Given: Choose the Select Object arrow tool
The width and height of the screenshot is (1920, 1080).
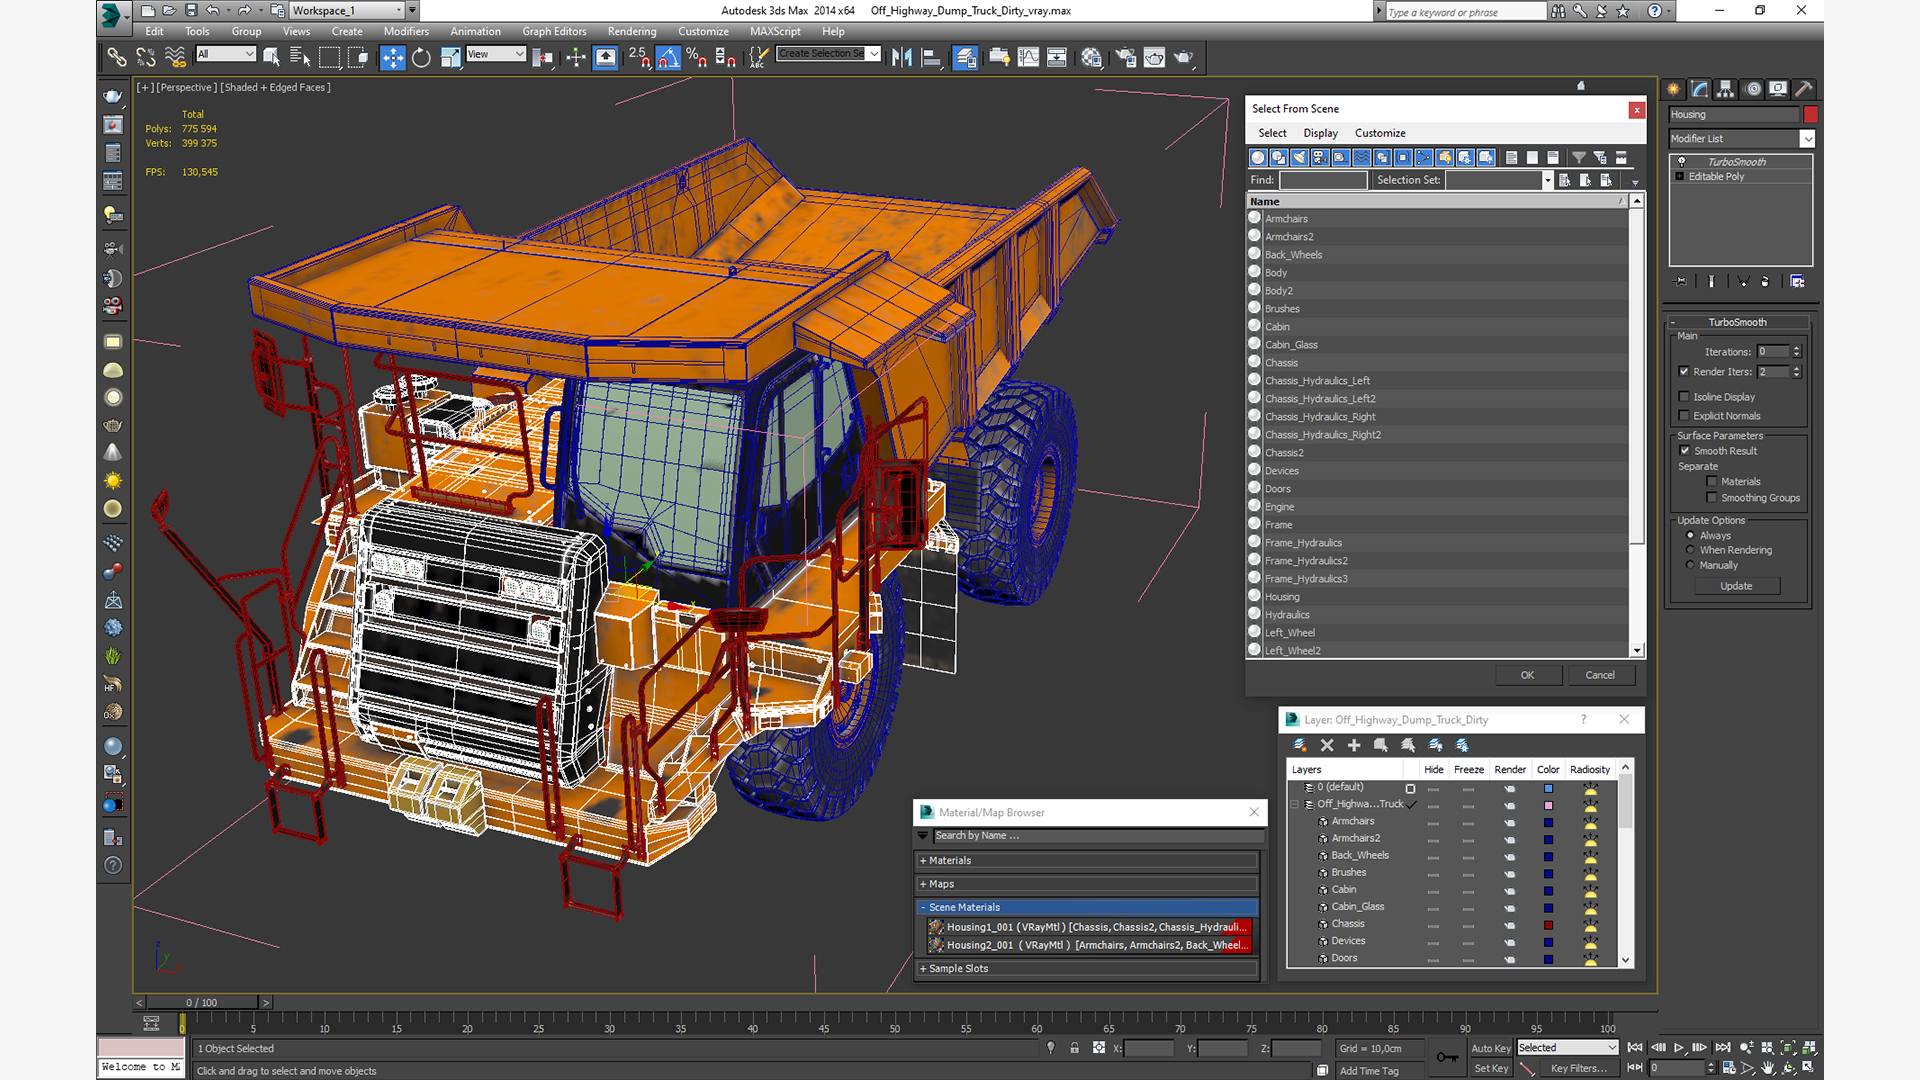Looking at the screenshot, I should click(x=271, y=57).
